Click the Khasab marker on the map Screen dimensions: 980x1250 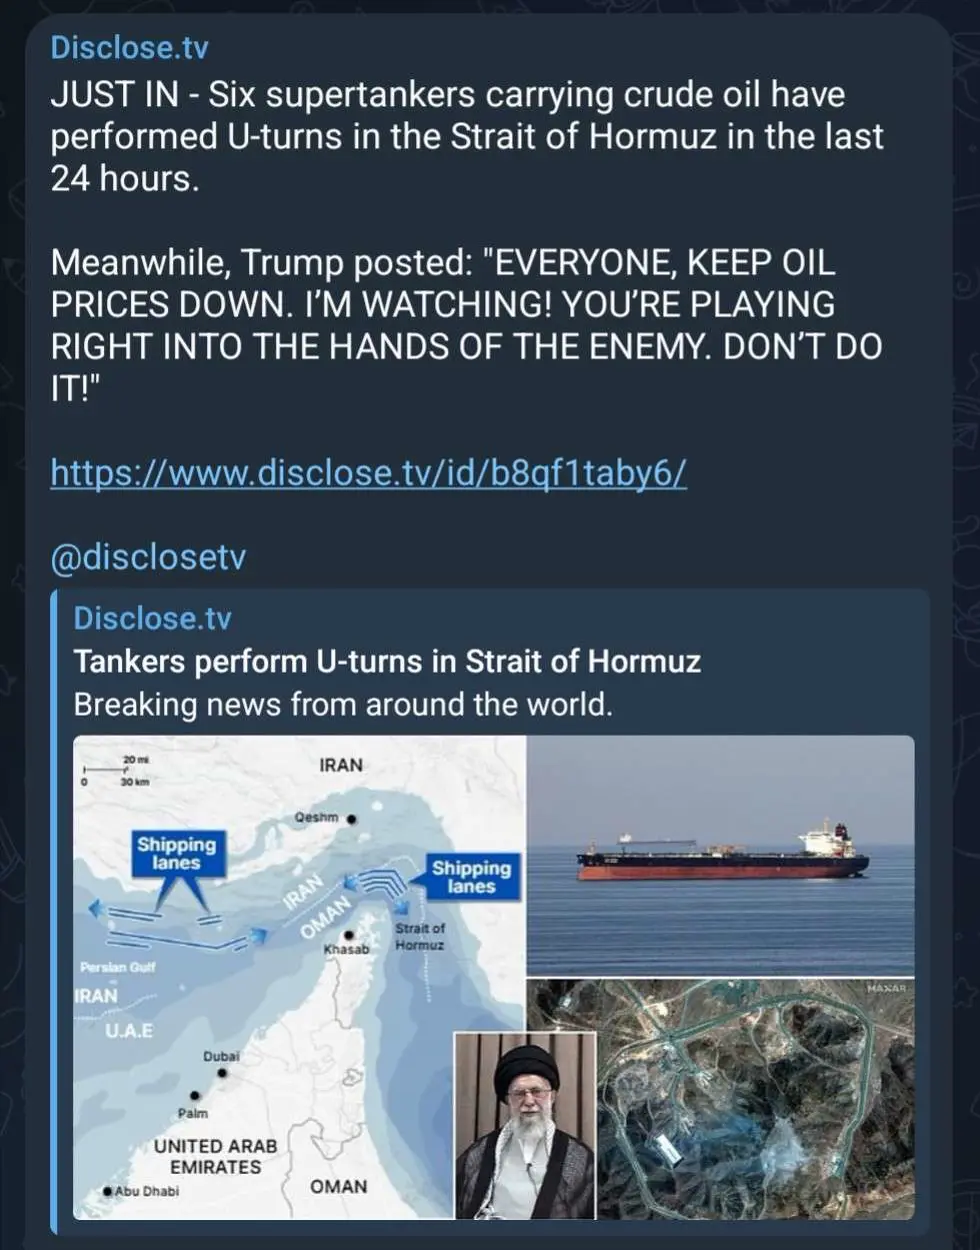[x=348, y=935]
